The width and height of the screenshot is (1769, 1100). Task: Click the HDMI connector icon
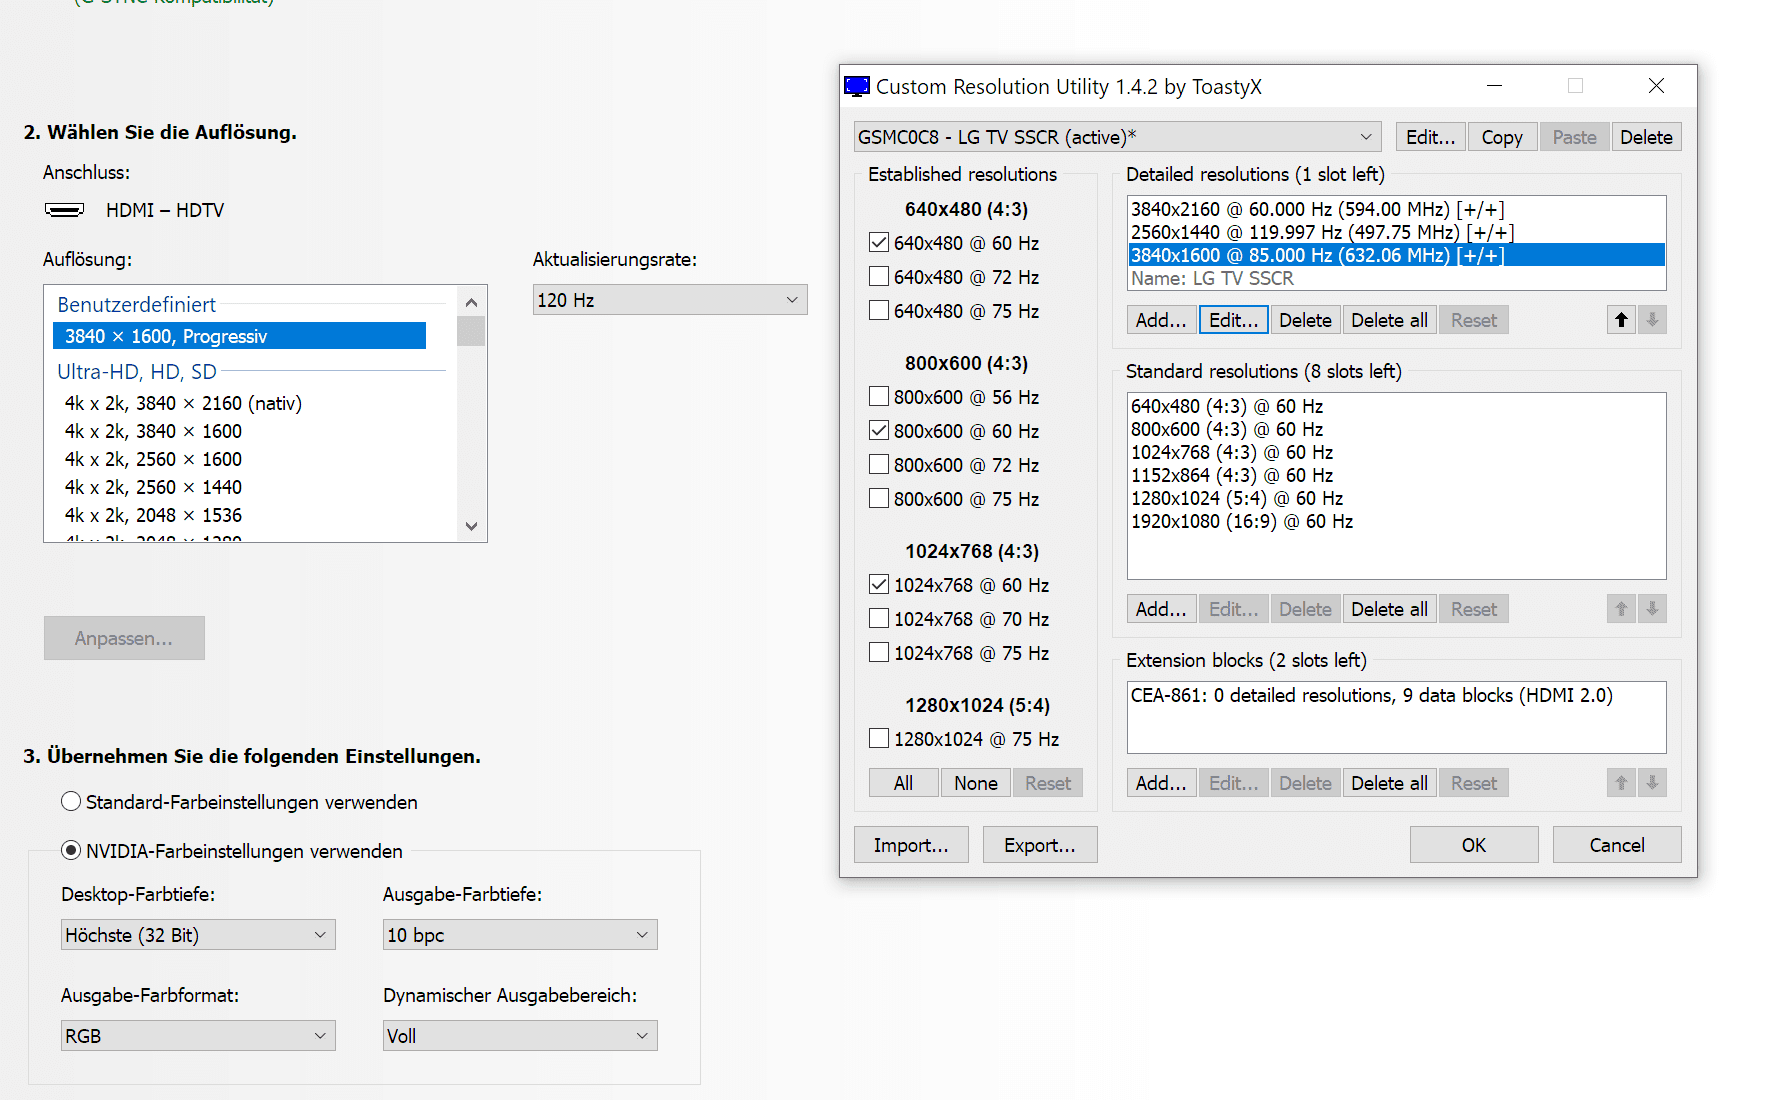65,210
